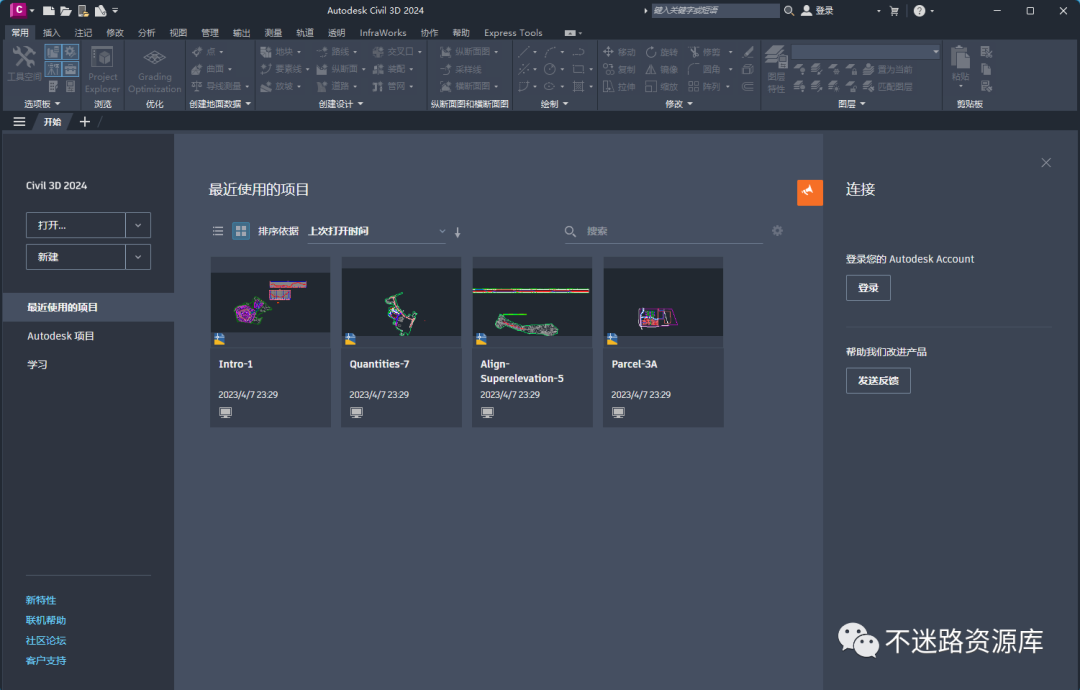1080x690 pixels.
Task: Click the Move (移动) tool
Action: [x=619, y=52]
